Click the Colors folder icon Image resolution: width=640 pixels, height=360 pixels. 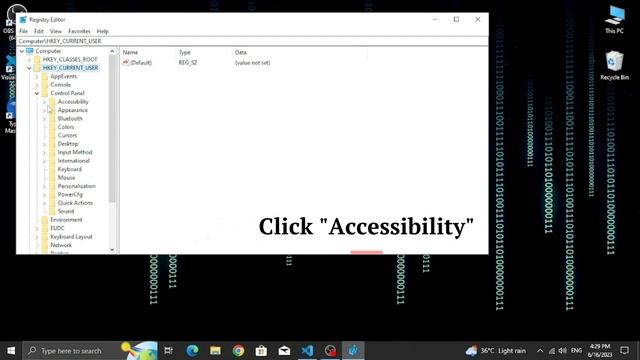point(52,127)
